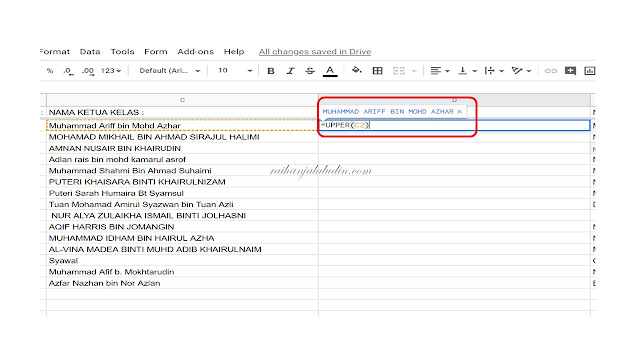The image size is (640, 360).
Task: Select cell 'Tuan Mohamad Amirul Syazwan bin Tuan Azli'
Action: 182,204
